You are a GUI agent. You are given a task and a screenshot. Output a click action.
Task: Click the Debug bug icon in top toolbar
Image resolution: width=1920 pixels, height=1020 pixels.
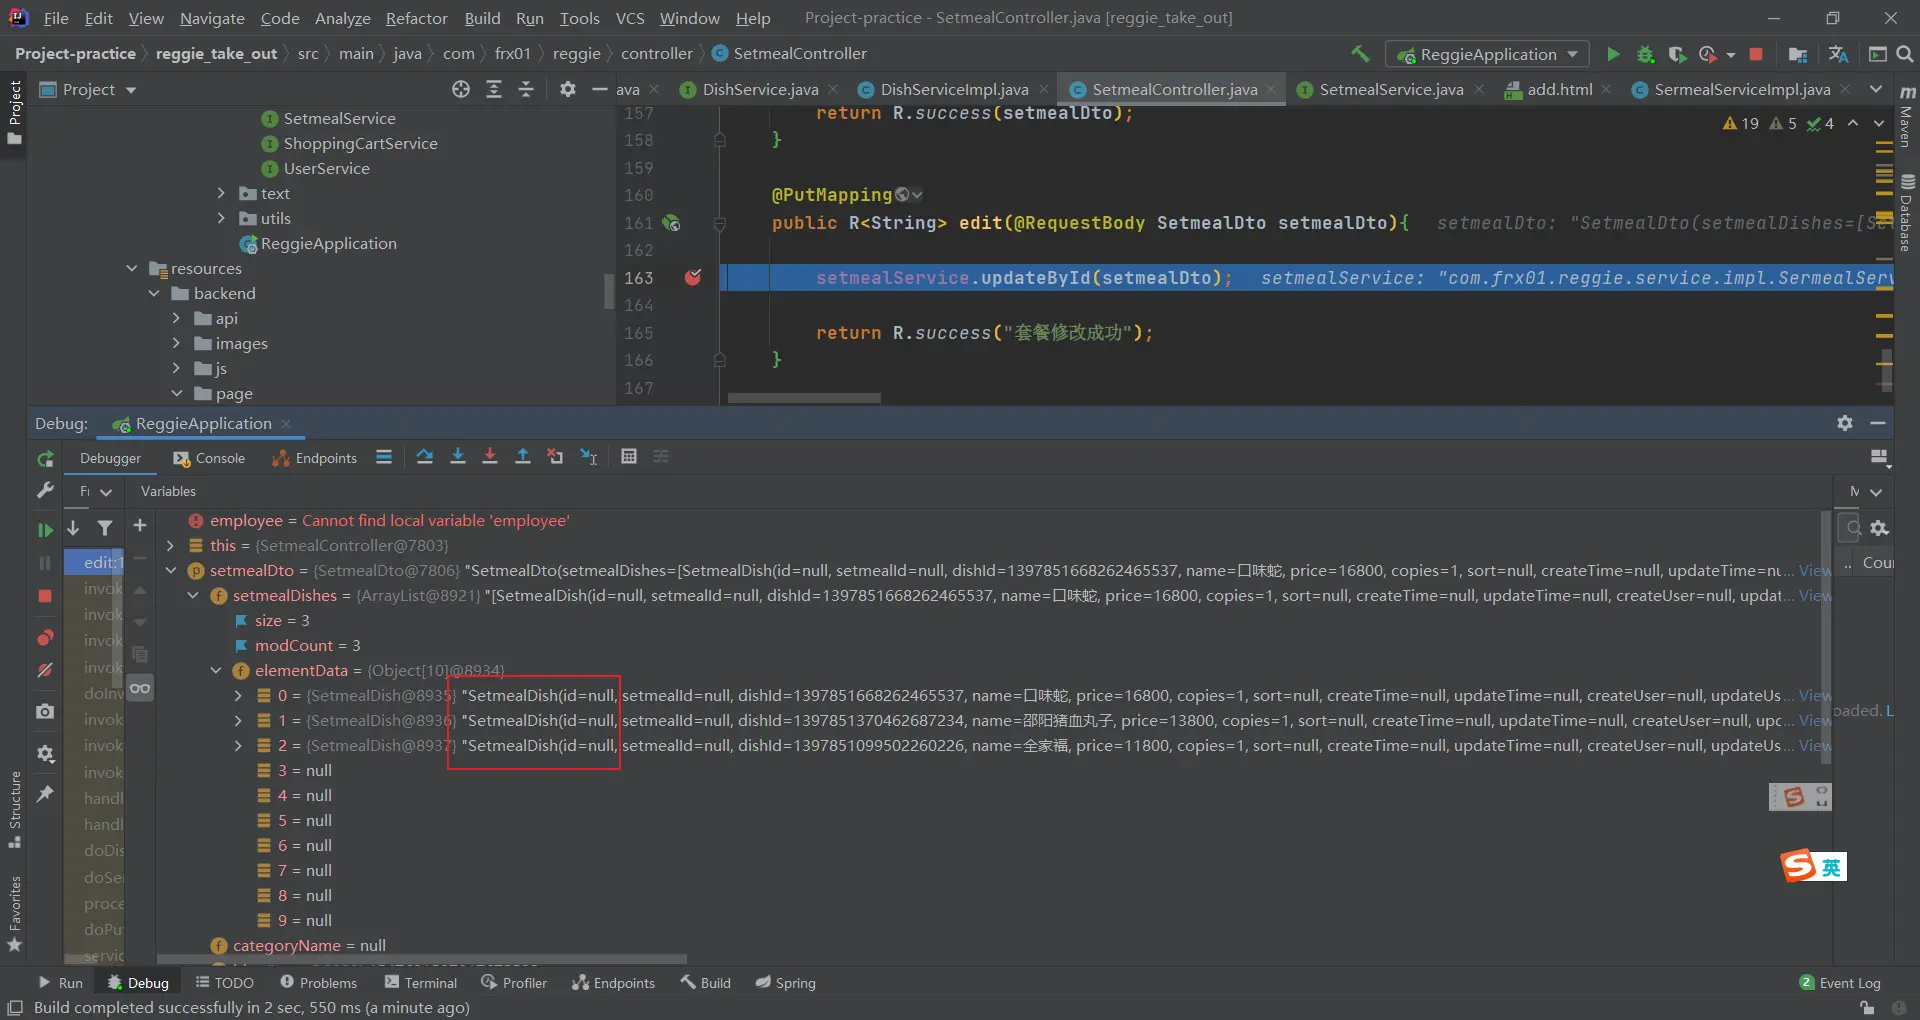[x=1645, y=54]
